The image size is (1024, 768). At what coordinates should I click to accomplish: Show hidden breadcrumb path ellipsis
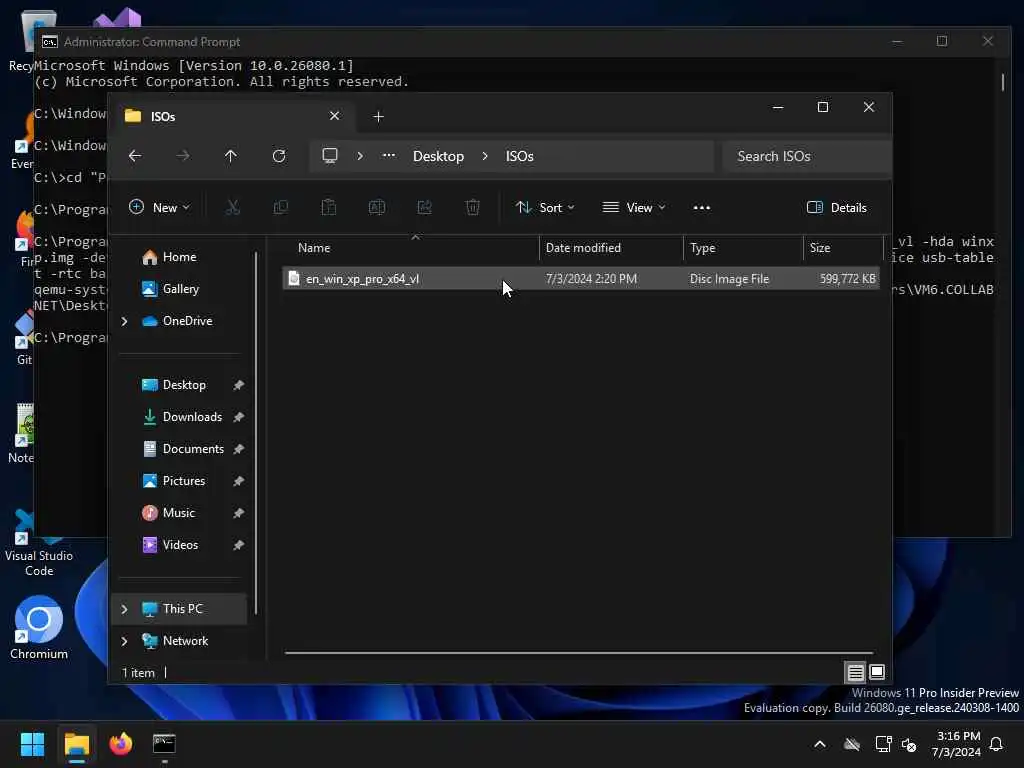coord(389,155)
